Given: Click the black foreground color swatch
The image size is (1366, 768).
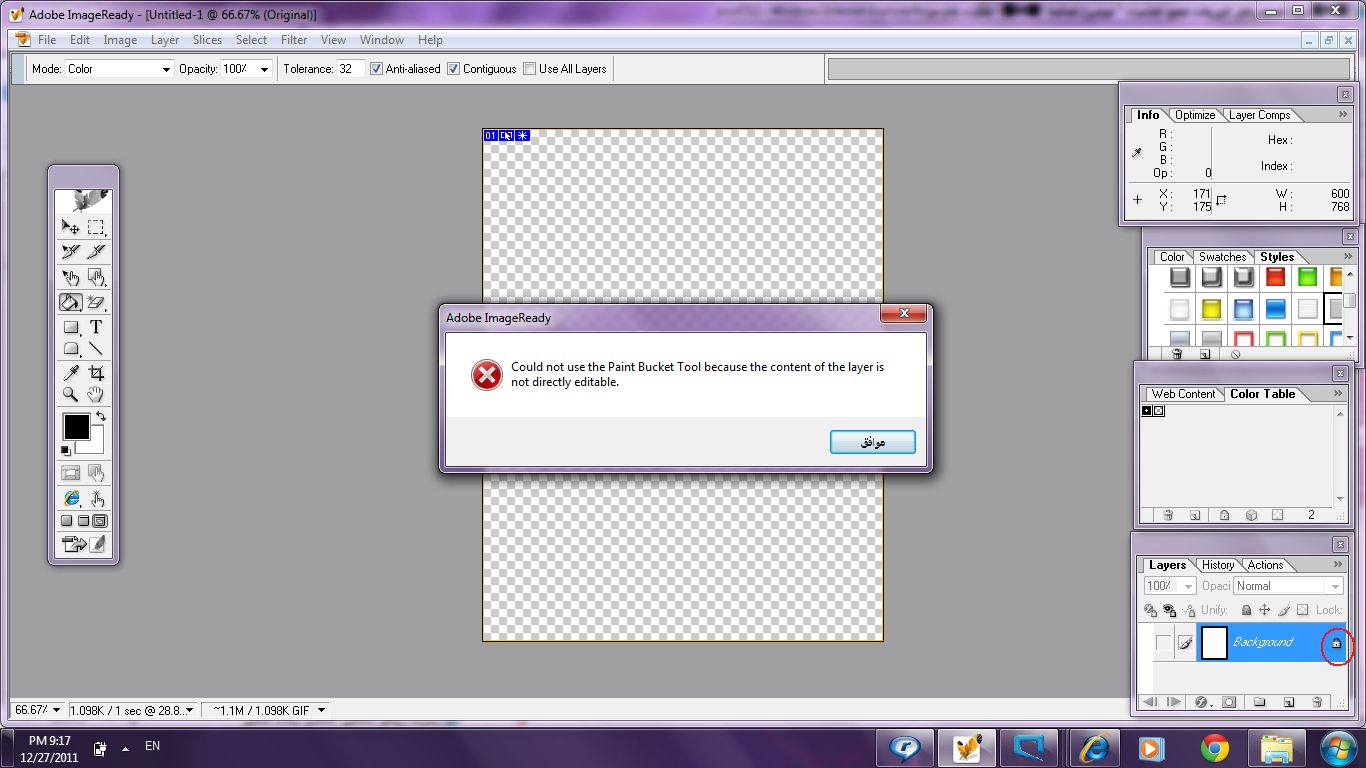Looking at the screenshot, I should click(x=76, y=427).
